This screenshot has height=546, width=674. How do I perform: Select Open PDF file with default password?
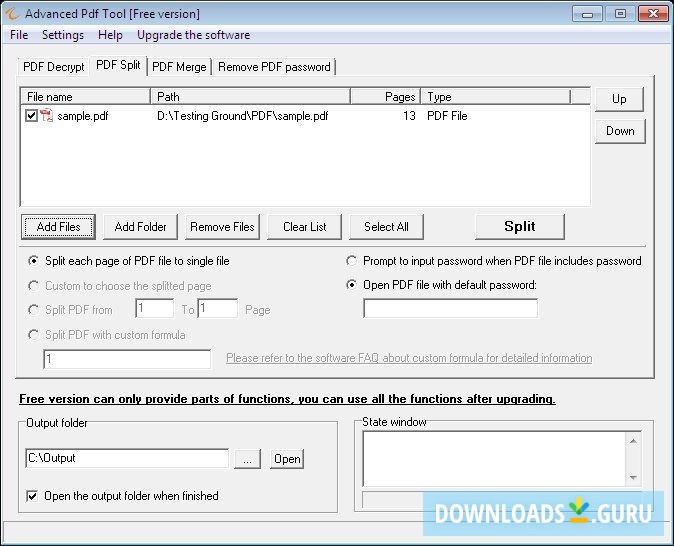351,285
